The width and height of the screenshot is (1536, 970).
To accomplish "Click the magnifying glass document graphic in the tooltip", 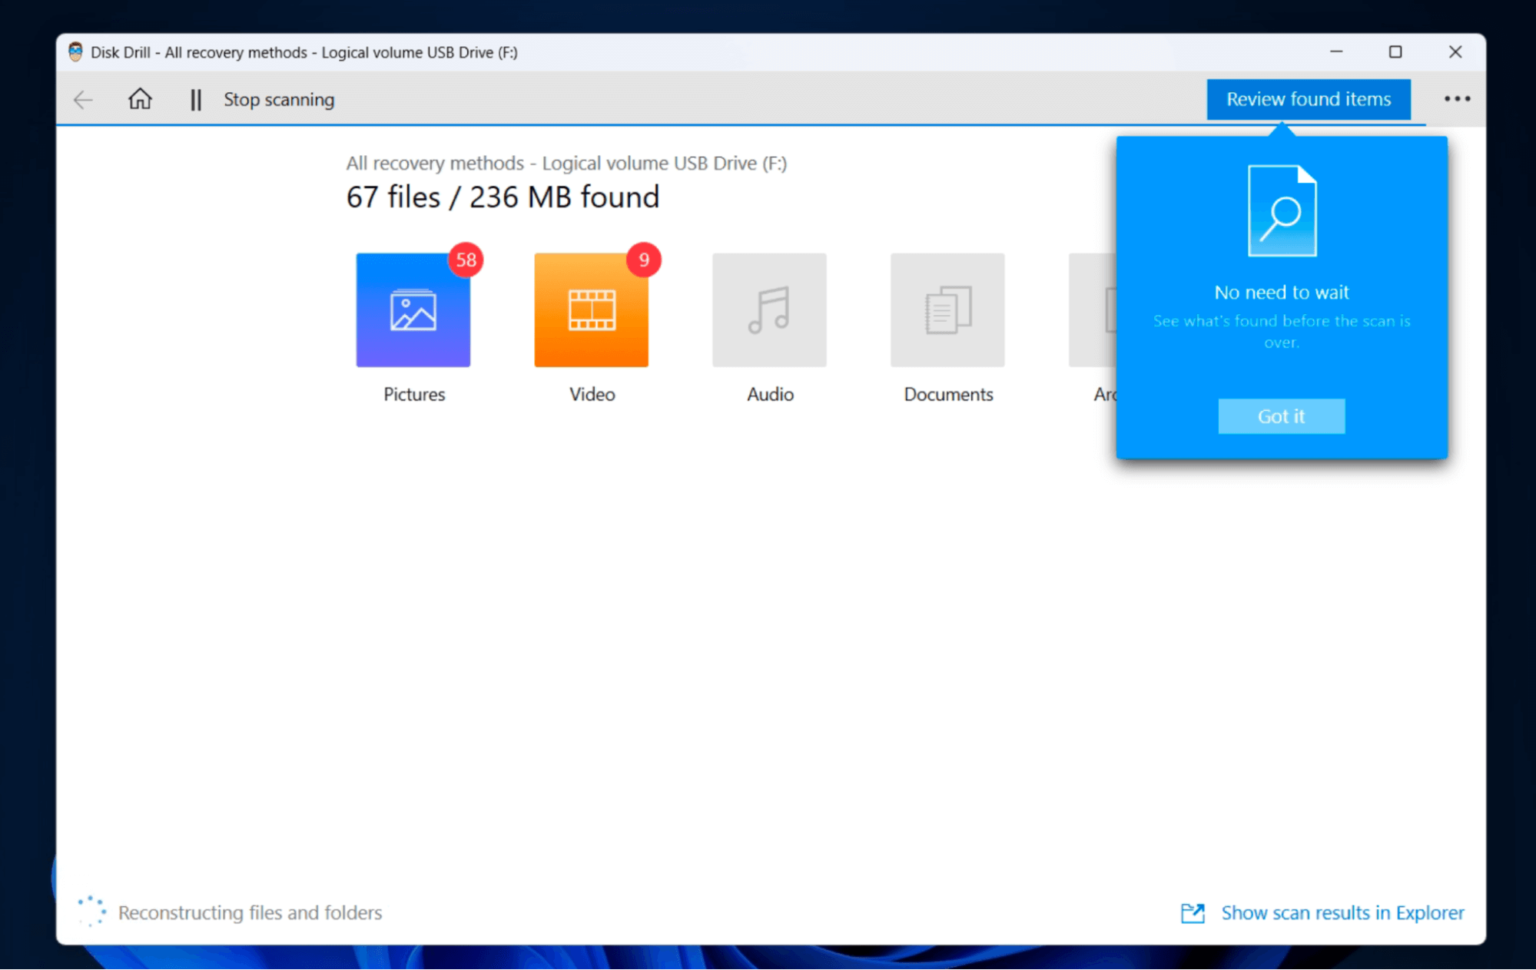I will coord(1281,208).
